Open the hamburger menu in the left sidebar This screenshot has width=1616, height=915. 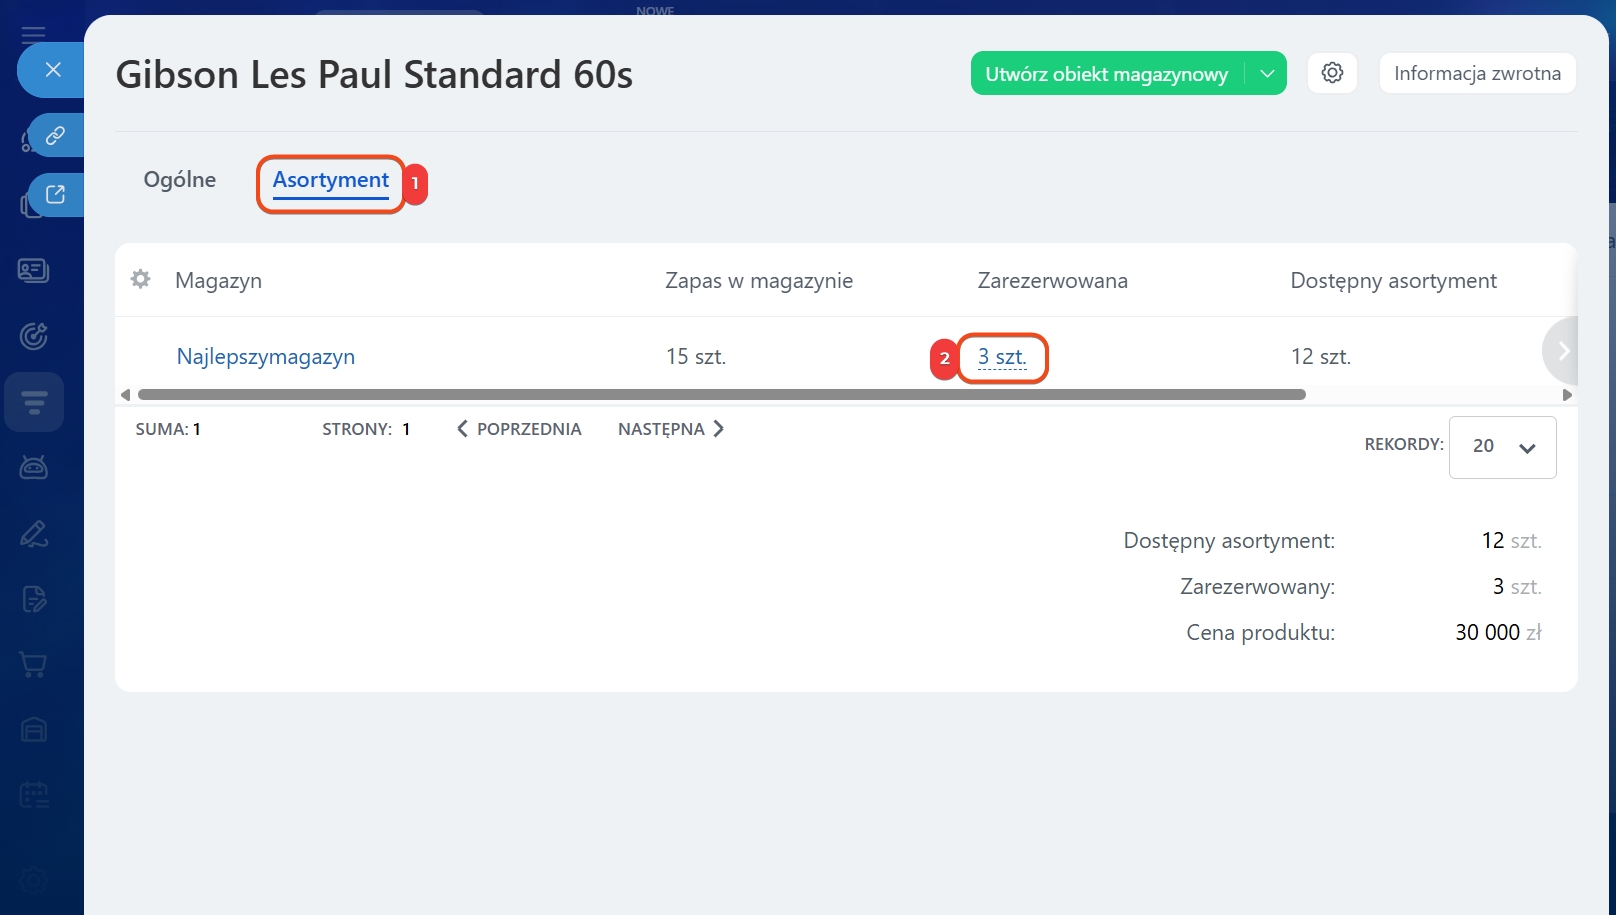(x=34, y=34)
